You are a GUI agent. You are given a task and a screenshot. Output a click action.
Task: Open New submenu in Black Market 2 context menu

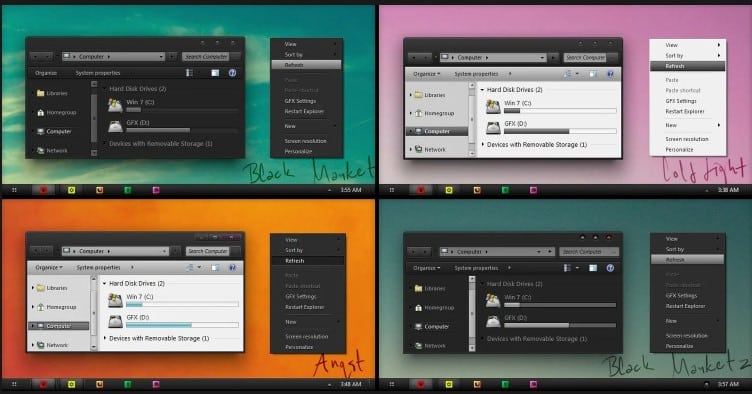pos(687,321)
